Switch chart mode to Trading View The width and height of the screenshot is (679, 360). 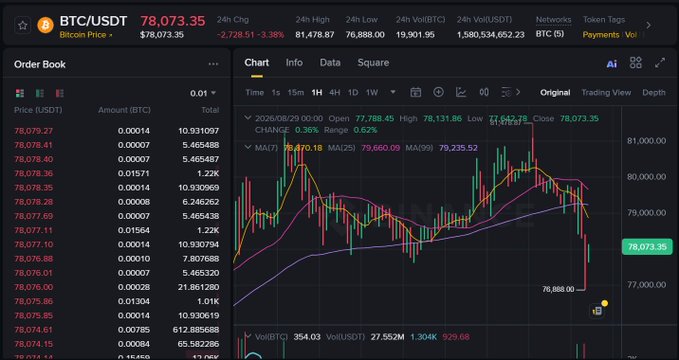(x=606, y=92)
